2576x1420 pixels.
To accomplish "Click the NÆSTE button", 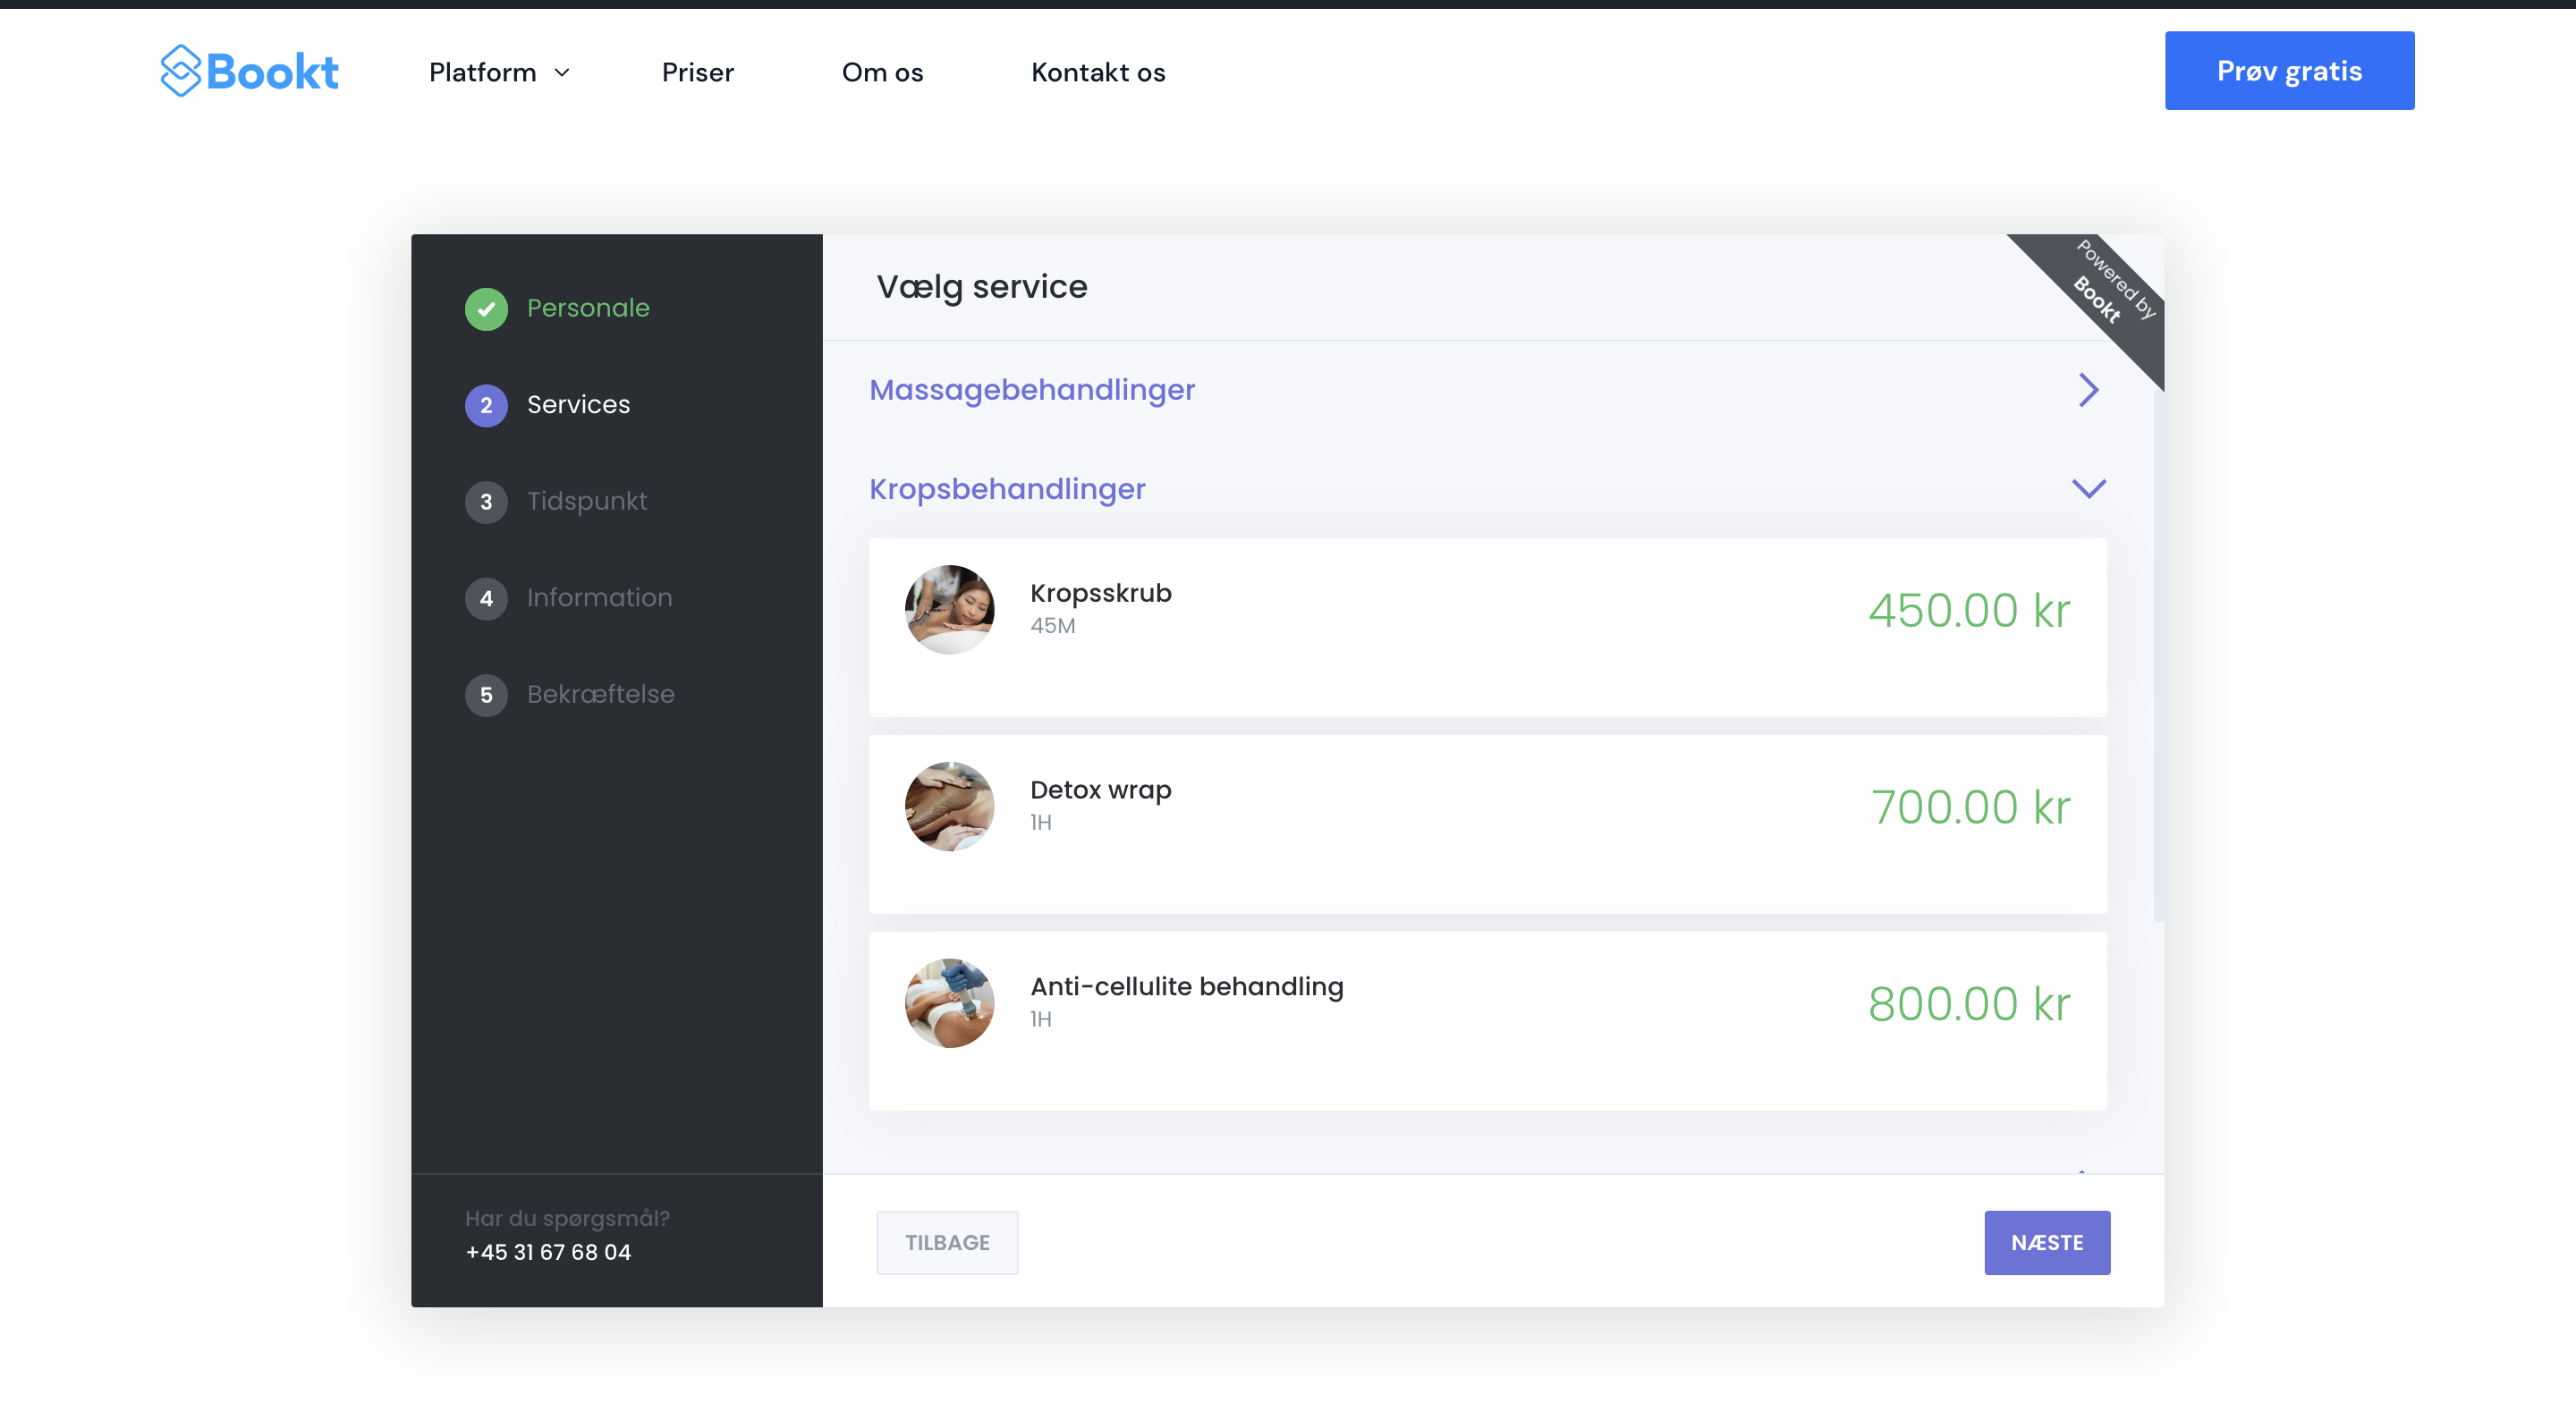I will coord(2046,1242).
